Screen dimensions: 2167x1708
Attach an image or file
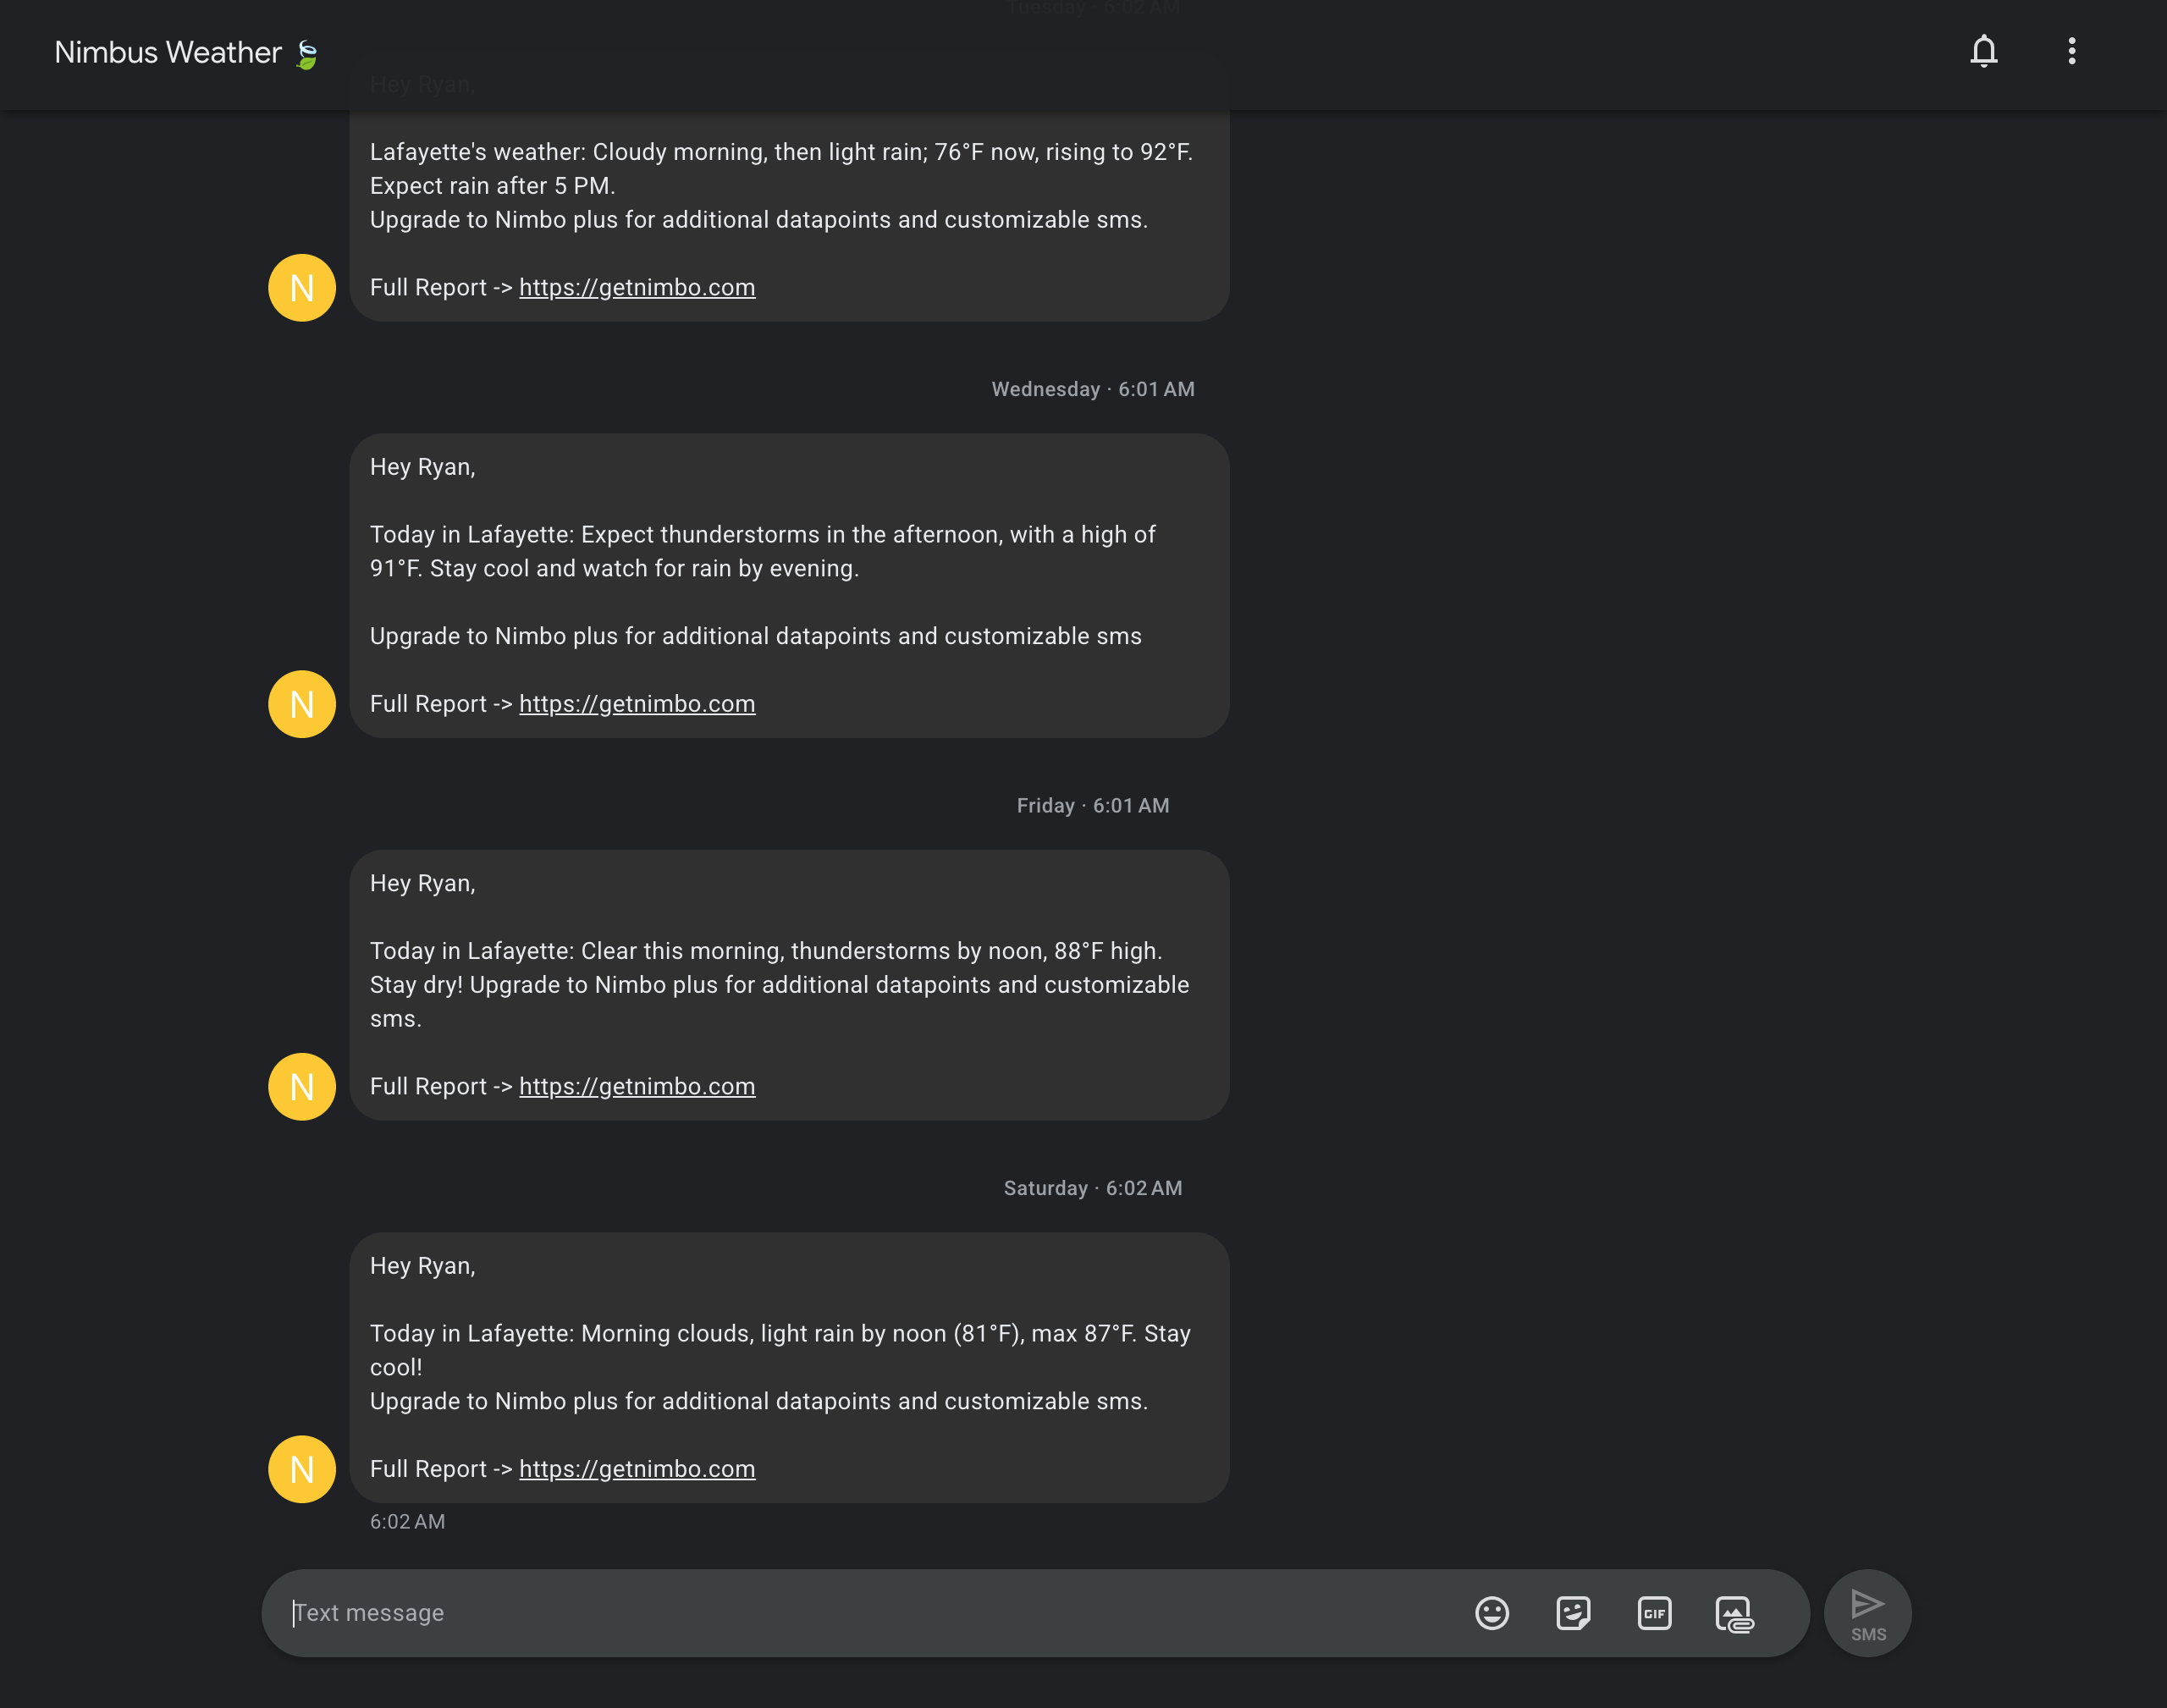[1735, 1613]
